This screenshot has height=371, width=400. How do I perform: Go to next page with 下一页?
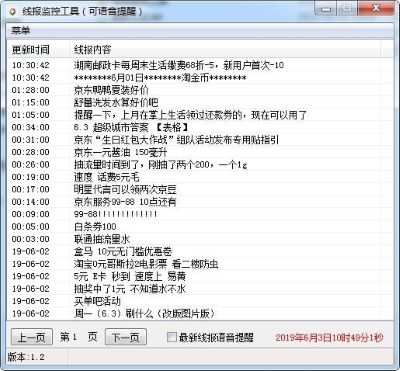tap(126, 337)
